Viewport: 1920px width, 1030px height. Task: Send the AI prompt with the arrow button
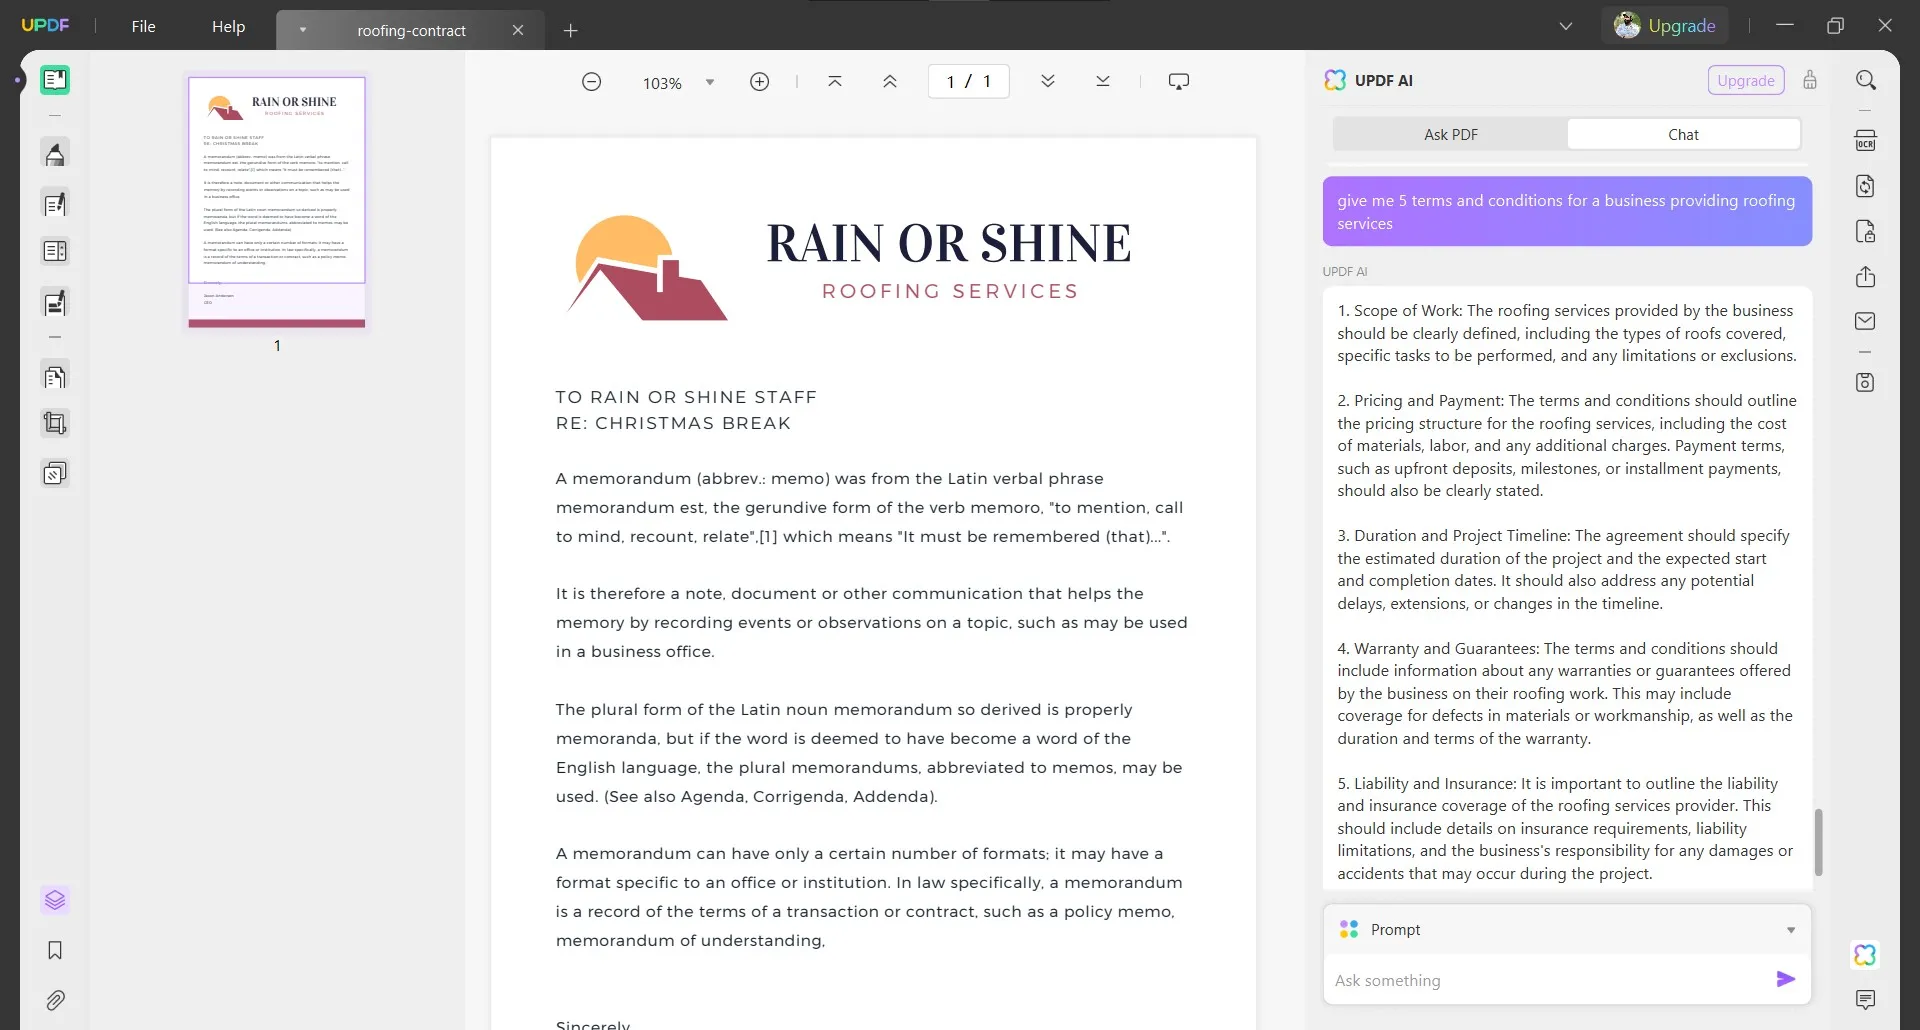pyautogui.click(x=1786, y=980)
